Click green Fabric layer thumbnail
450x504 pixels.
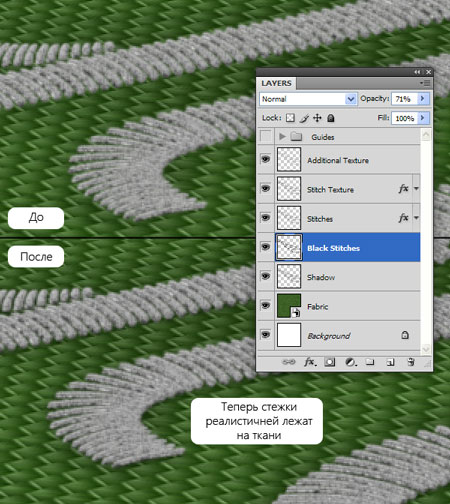(289, 305)
